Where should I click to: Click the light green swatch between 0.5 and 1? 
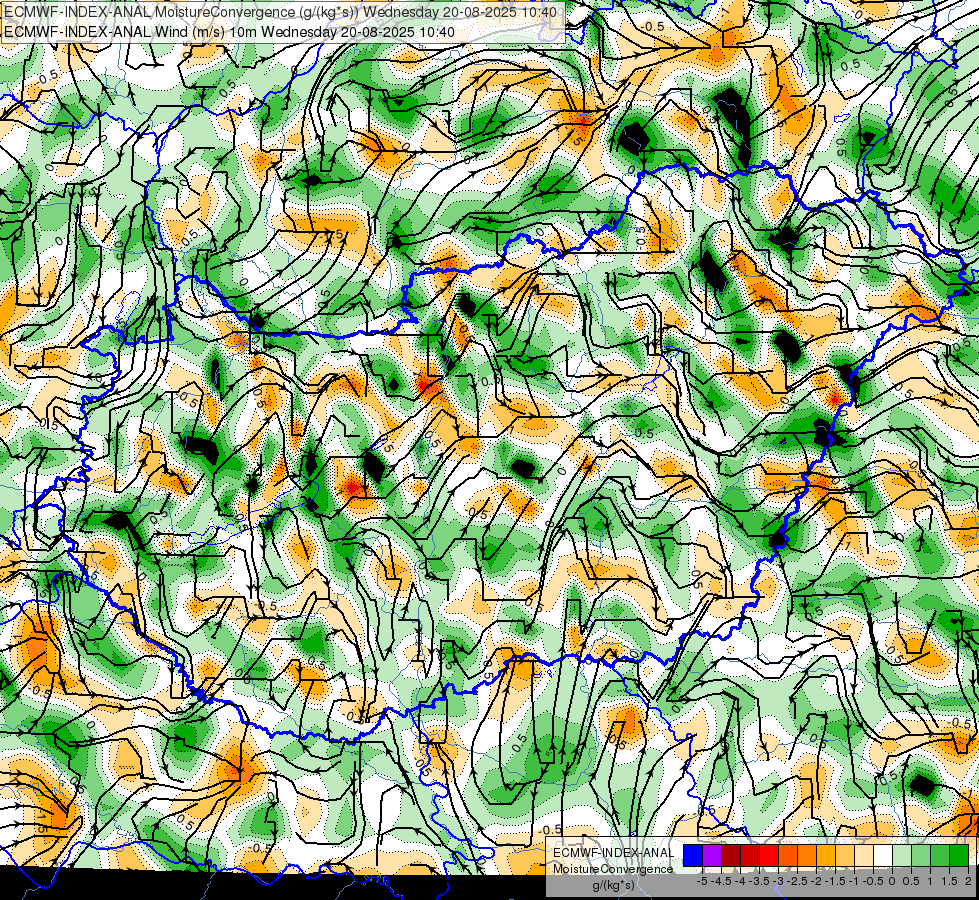[922, 856]
